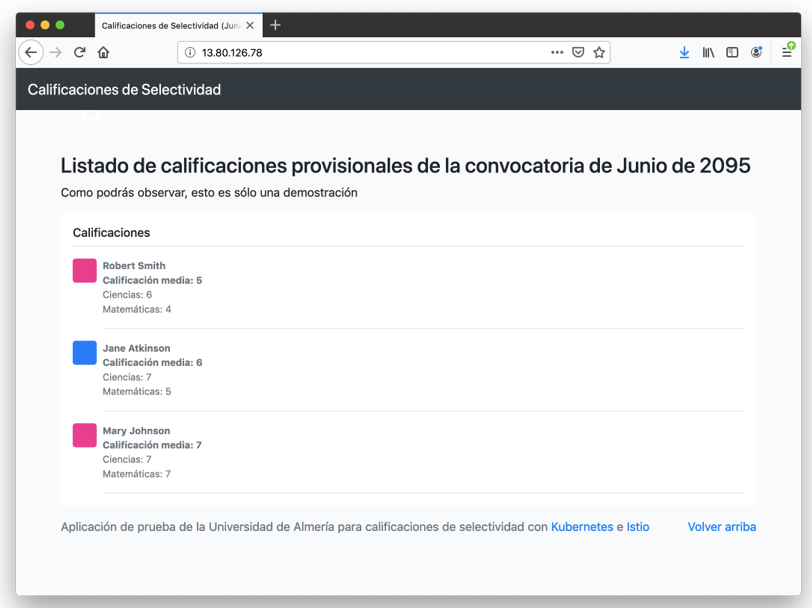Click 'Ciencias: 6' under Robert Smith
This screenshot has width=812, height=608.
point(127,295)
